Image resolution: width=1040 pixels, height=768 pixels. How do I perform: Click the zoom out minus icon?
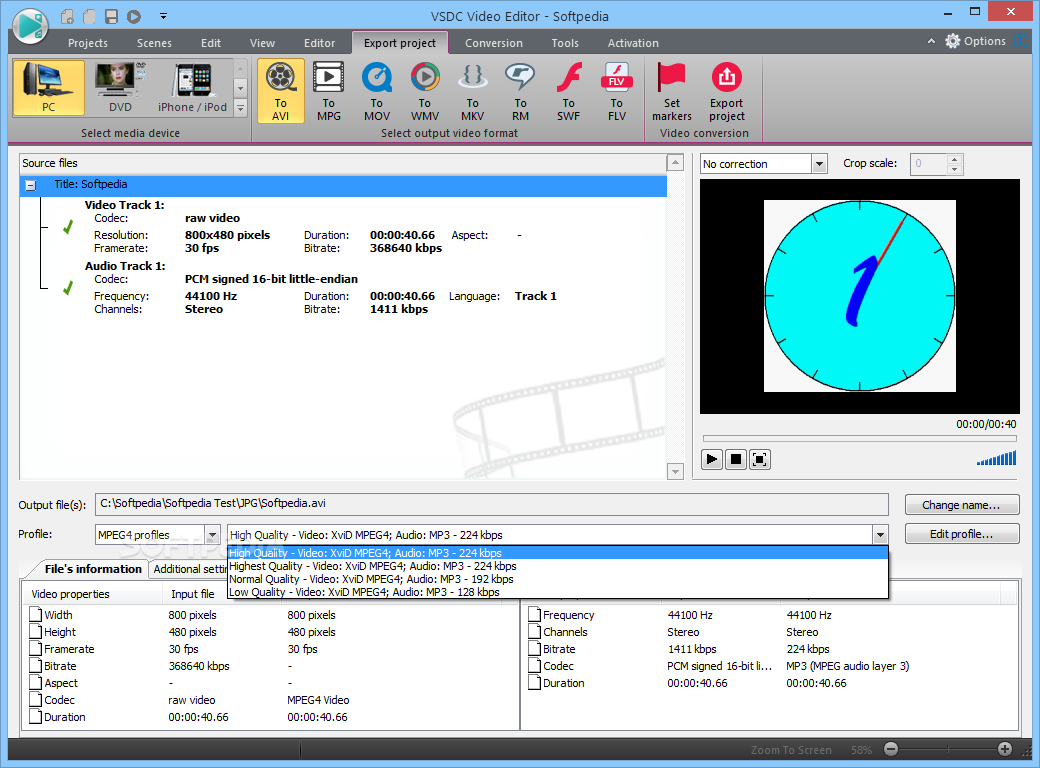891,749
